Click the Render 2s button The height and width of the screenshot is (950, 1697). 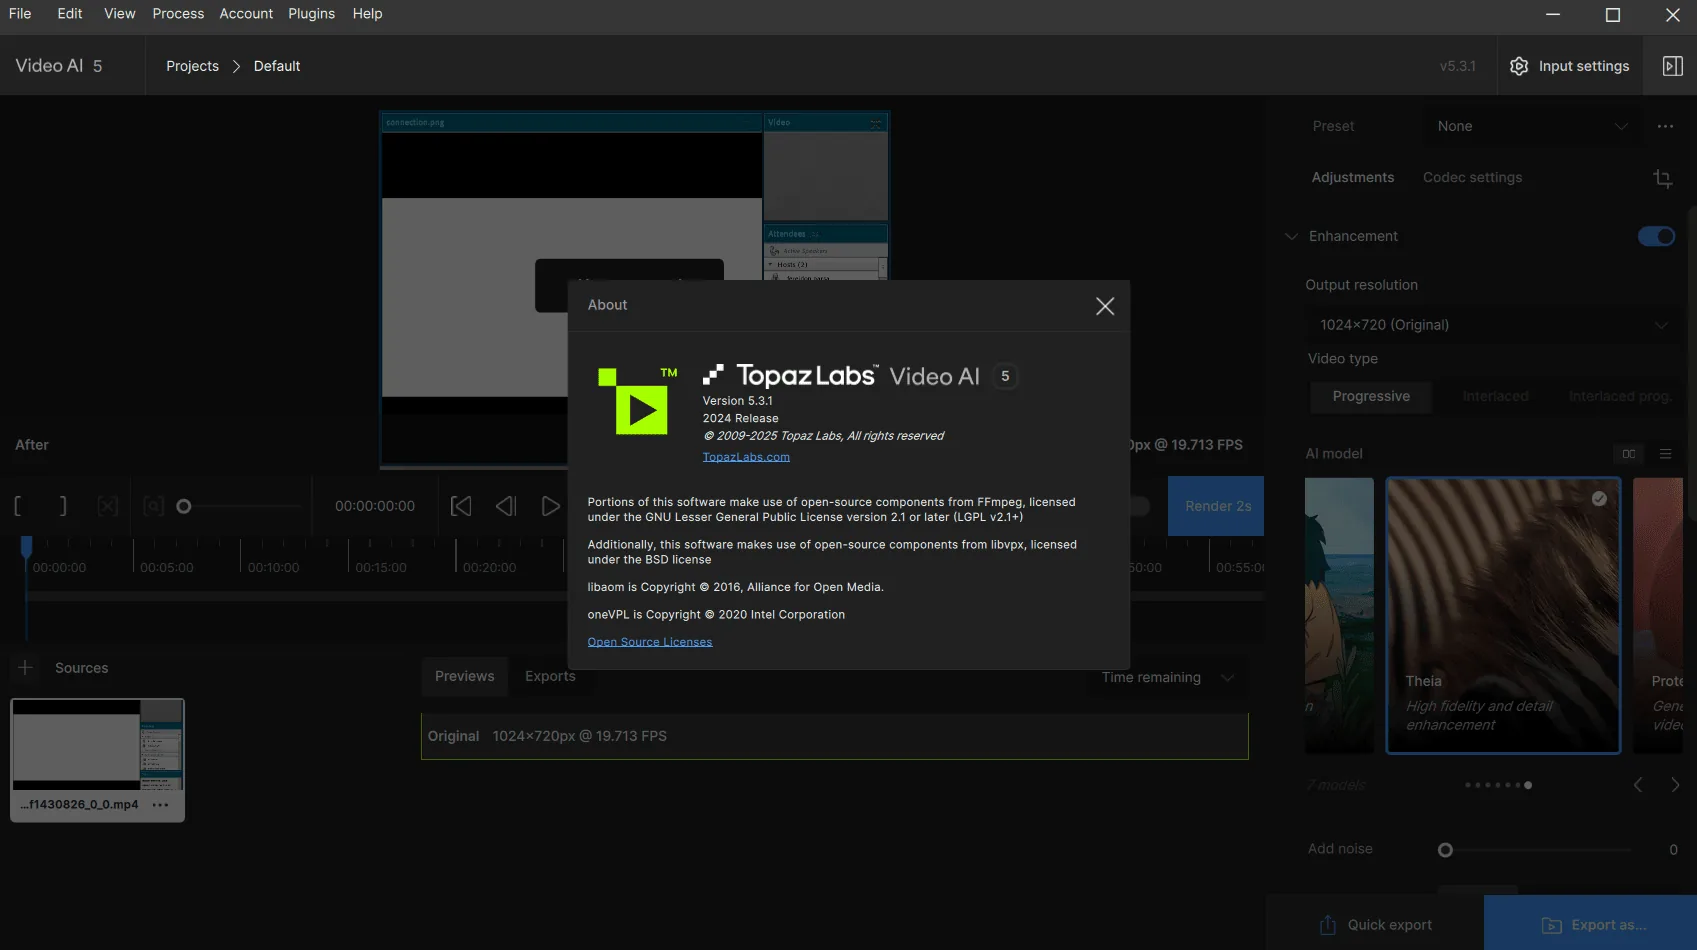coord(1216,506)
